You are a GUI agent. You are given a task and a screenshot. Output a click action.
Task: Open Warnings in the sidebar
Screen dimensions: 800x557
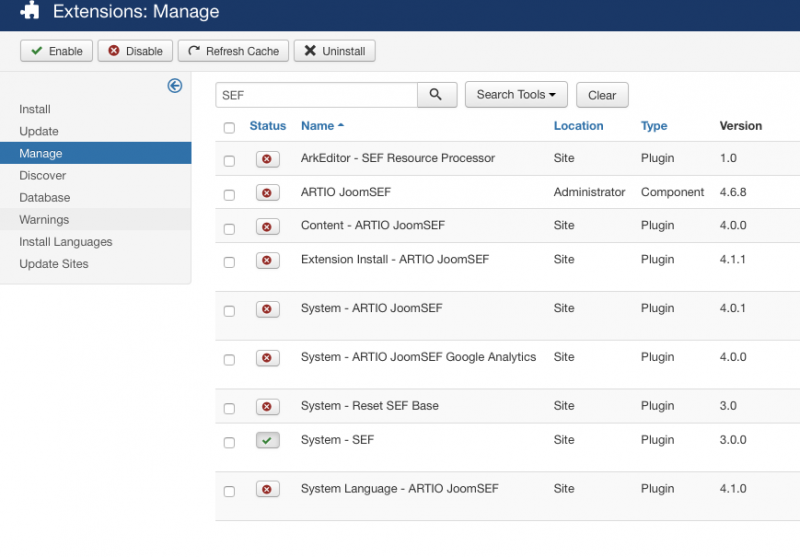click(x=95, y=219)
